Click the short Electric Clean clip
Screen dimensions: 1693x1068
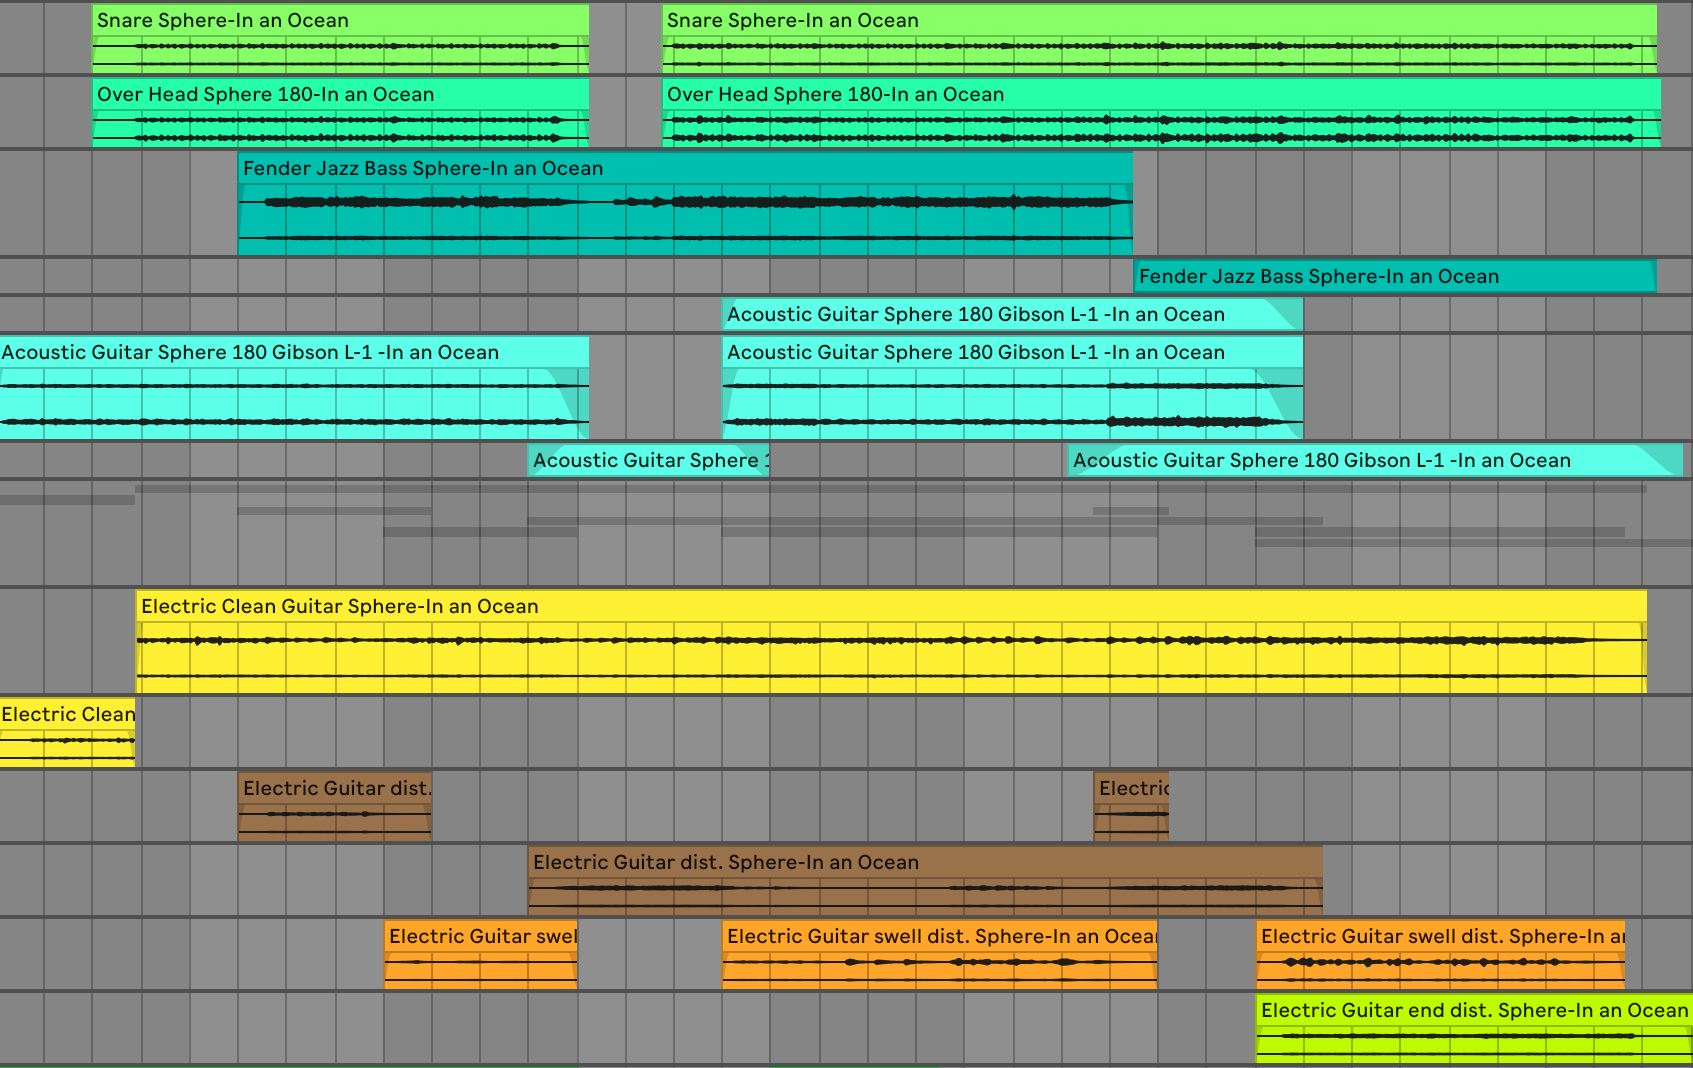pos(67,732)
